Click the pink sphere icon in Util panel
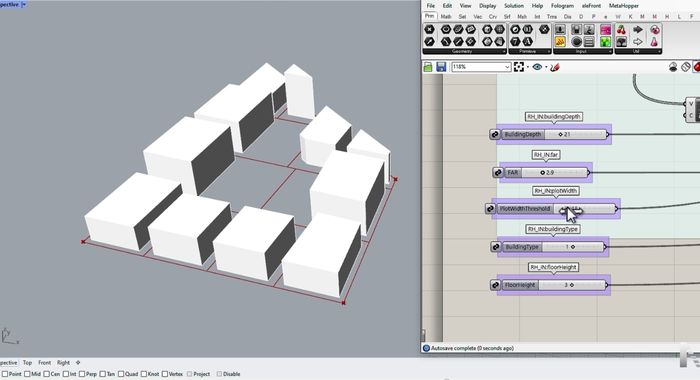Image resolution: width=700 pixels, height=380 pixels. click(654, 29)
